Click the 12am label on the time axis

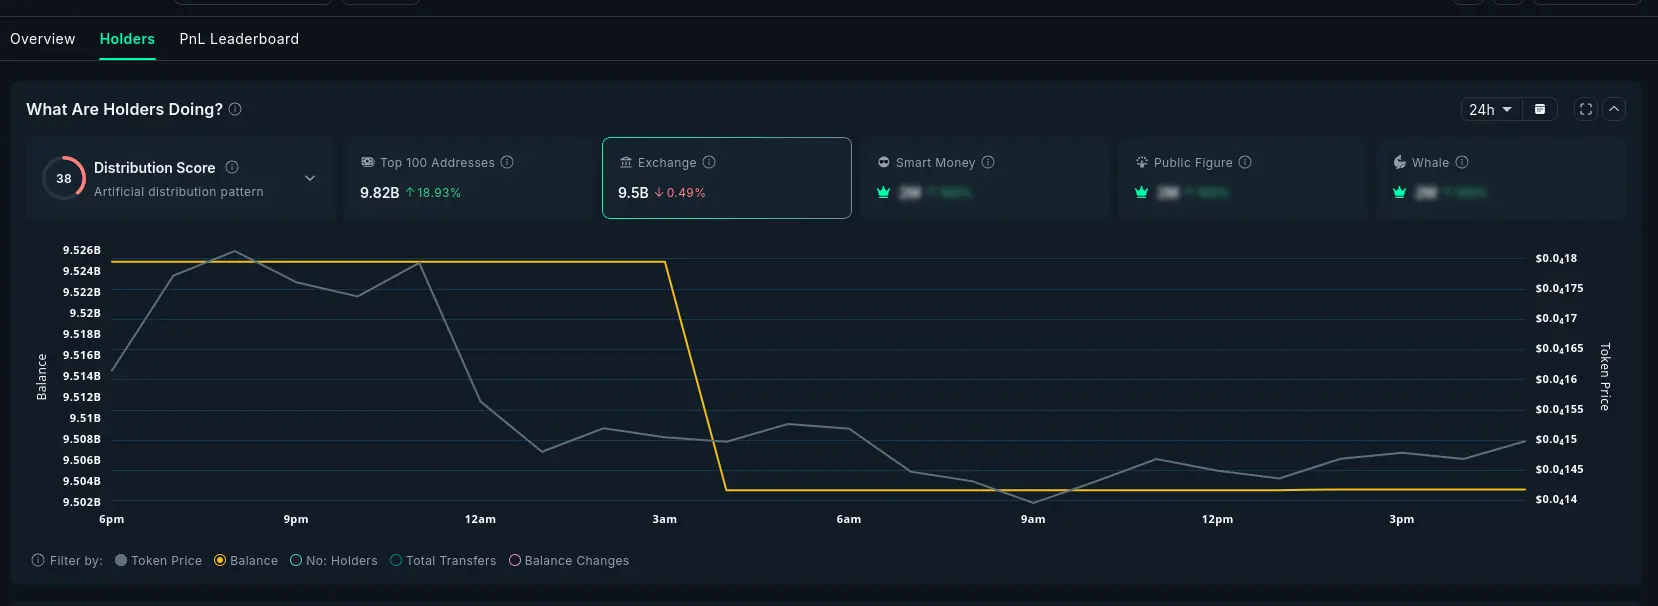coord(480,519)
